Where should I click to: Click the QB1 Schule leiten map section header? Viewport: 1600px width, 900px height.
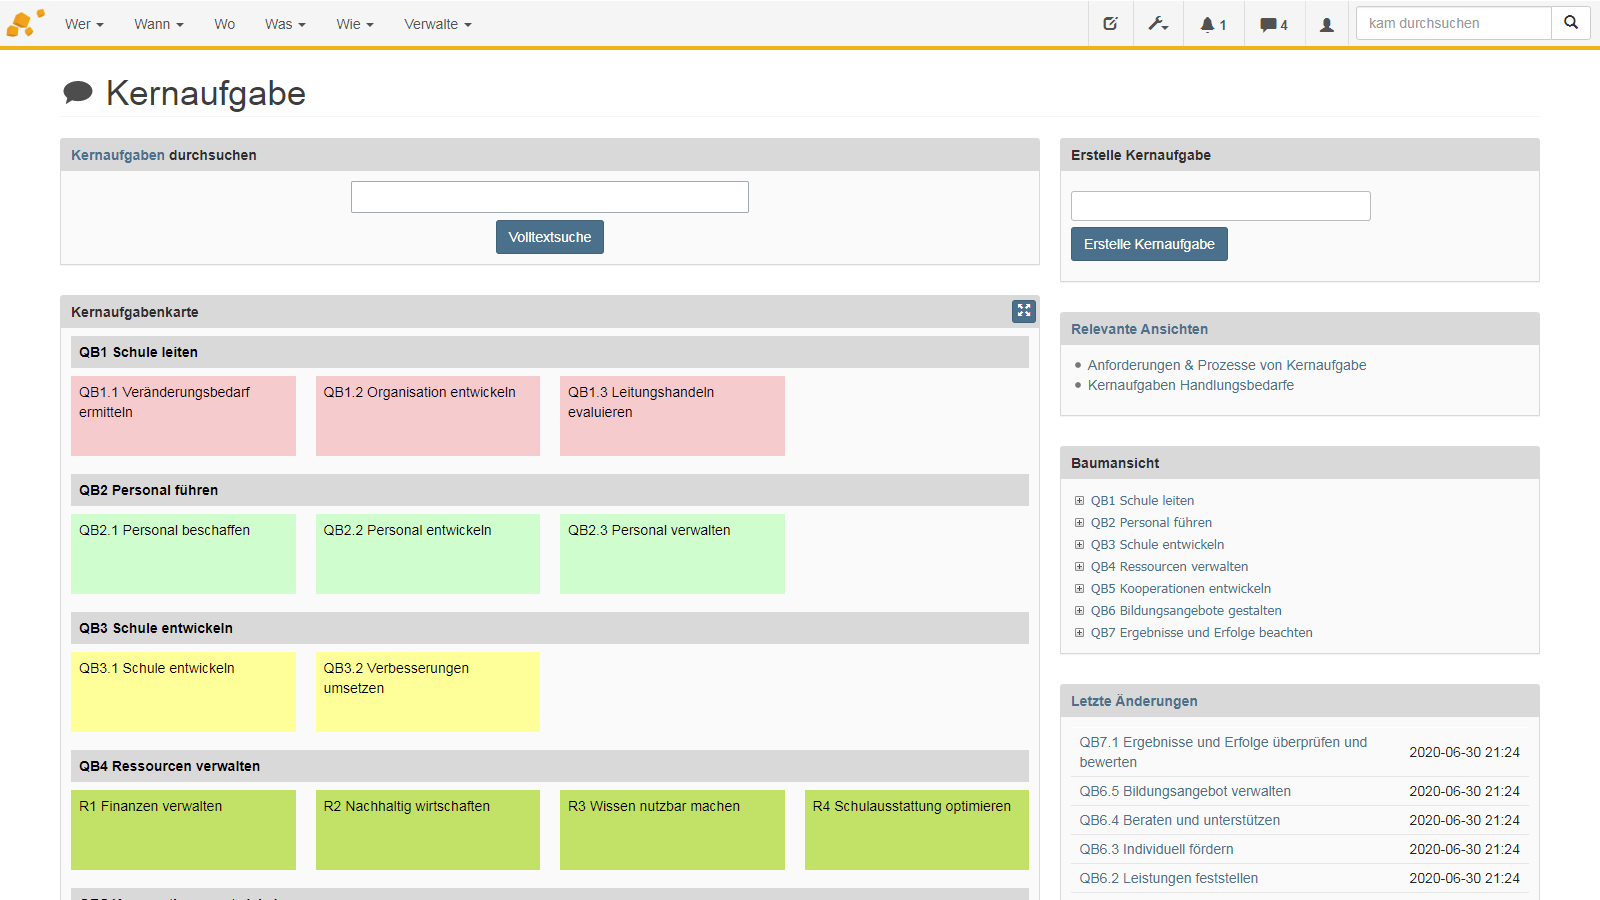pyautogui.click(x=550, y=352)
